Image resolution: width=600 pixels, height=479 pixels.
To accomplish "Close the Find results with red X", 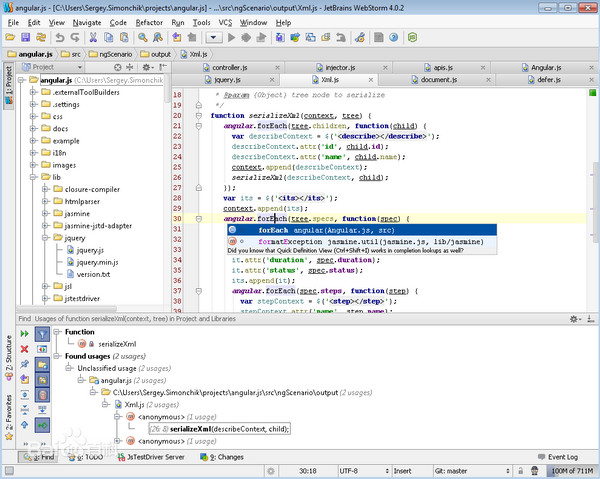I will [25, 349].
